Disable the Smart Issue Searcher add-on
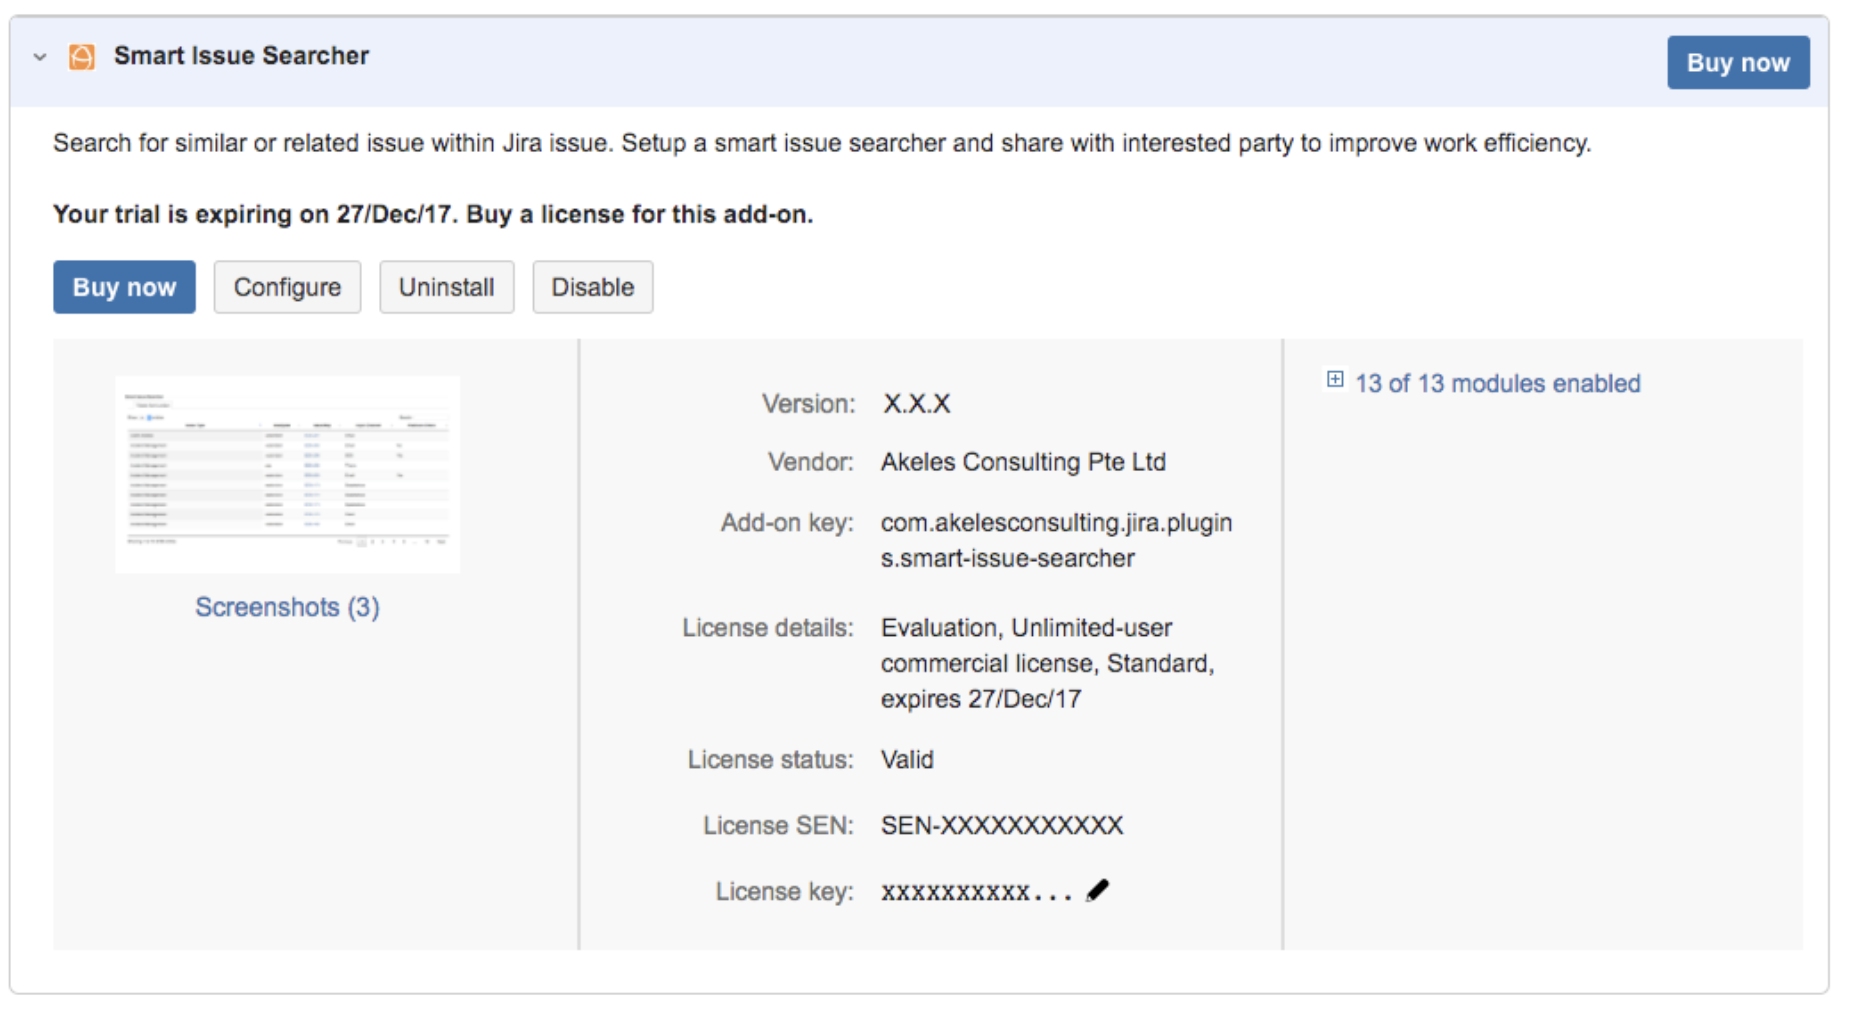This screenshot has height=1010, width=1850. pos(592,287)
